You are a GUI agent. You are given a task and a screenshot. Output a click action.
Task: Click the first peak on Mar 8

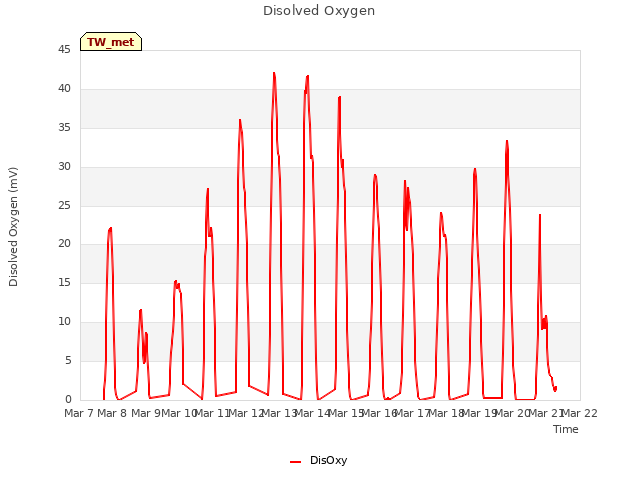pyautogui.click(x=110, y=229)
